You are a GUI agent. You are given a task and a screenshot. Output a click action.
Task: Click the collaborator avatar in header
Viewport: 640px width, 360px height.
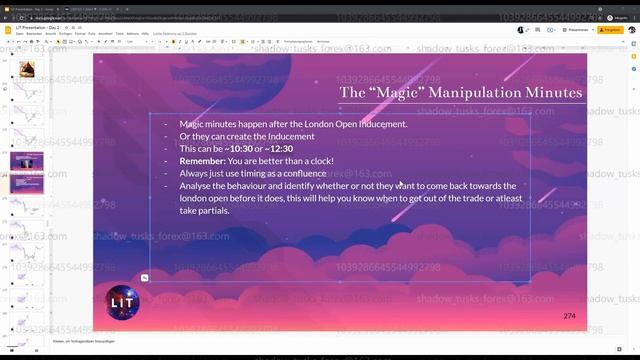pos(520,30)
